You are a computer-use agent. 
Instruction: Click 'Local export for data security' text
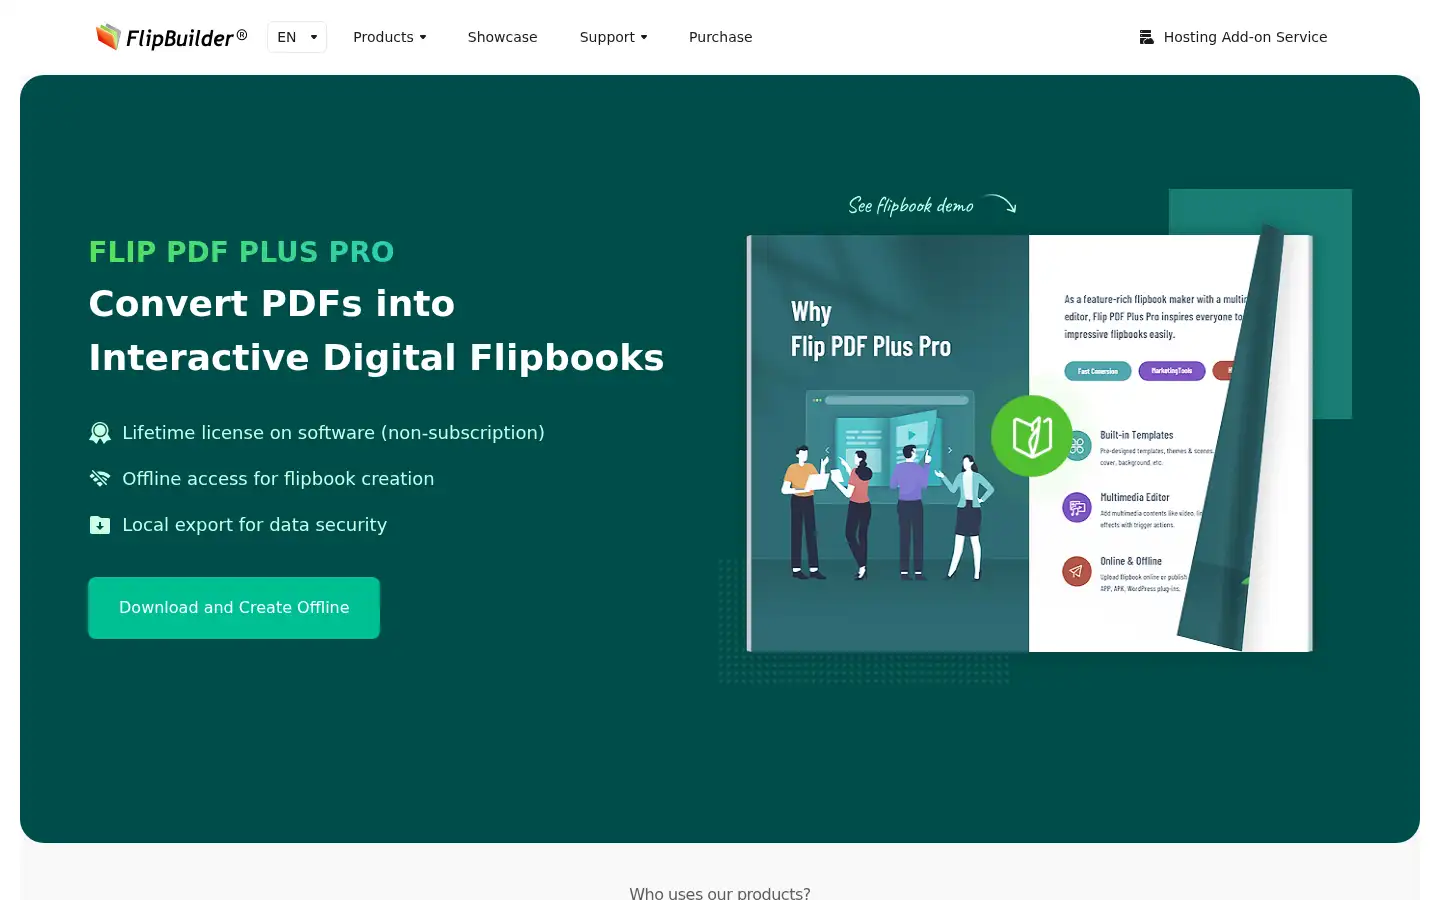click(x=254, y=525)
